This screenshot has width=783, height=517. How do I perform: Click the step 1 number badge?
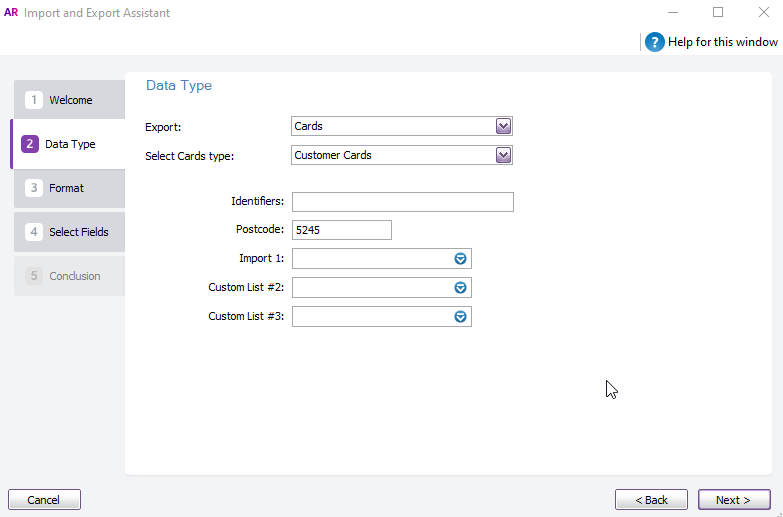coord(34,100)
